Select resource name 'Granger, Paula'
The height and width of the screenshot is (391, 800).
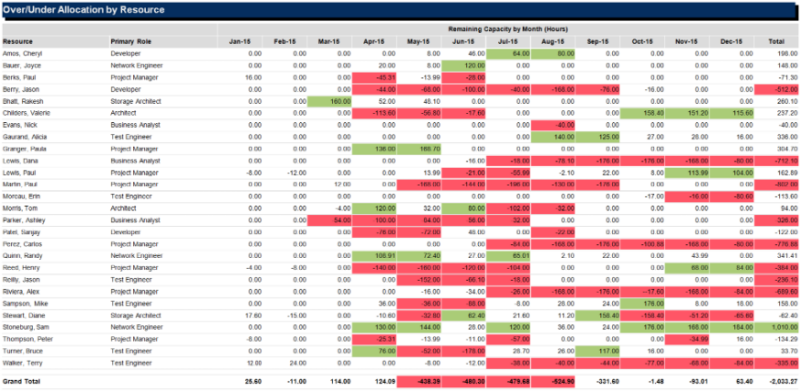(24, 149)
